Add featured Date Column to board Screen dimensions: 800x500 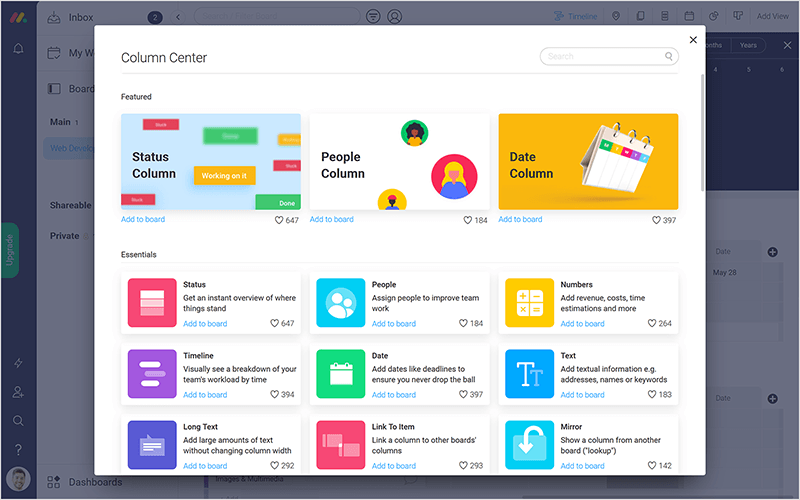pyautogui.click(x=520, y=219)
